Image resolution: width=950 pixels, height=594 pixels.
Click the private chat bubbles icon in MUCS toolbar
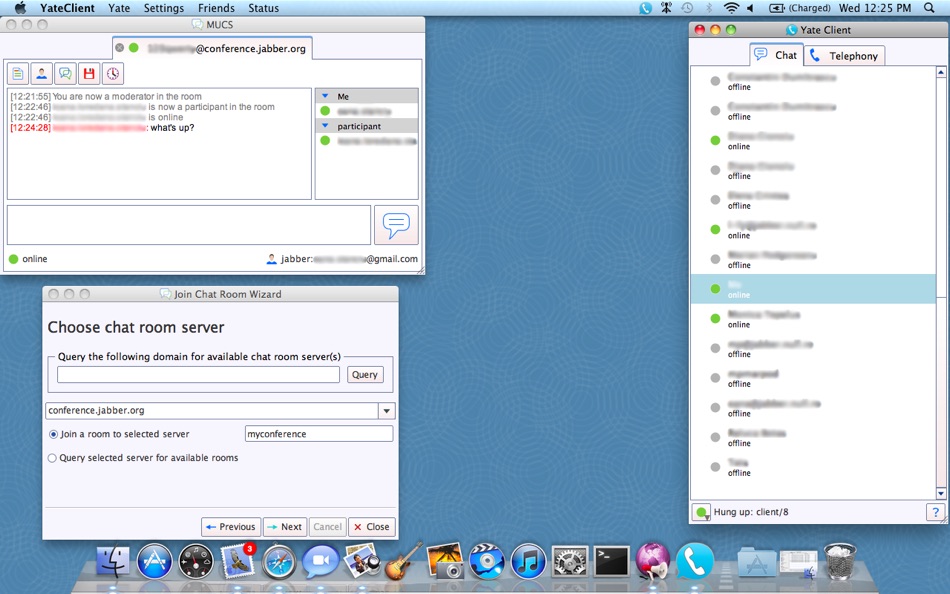[65, 74]
